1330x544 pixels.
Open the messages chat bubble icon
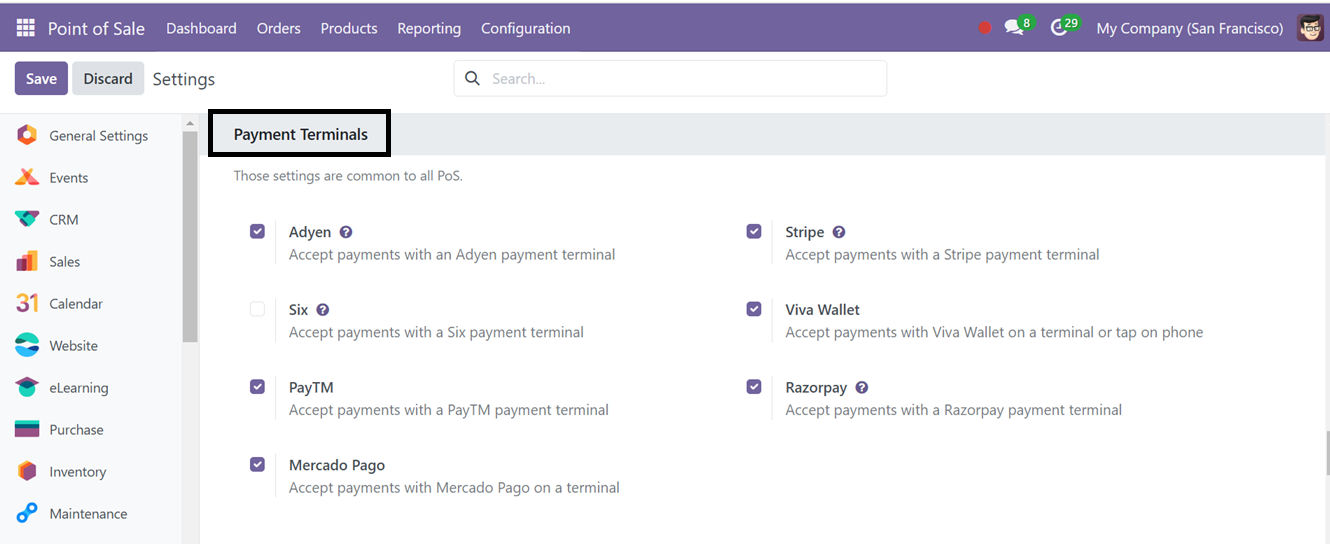(x=1015, y=28)
